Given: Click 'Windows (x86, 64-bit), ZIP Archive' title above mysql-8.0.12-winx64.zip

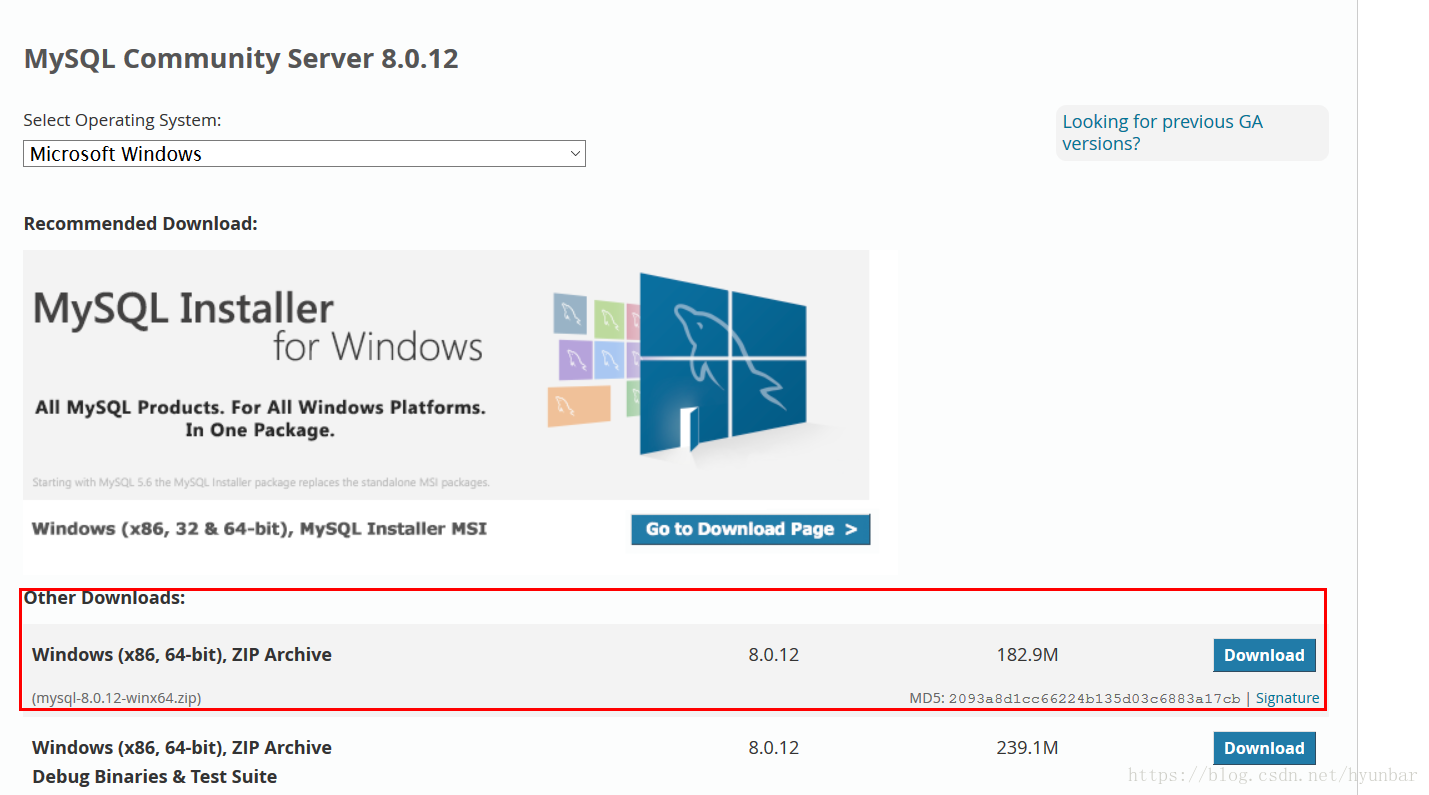Looking at the screenshot, I should [x=182, y=655].
